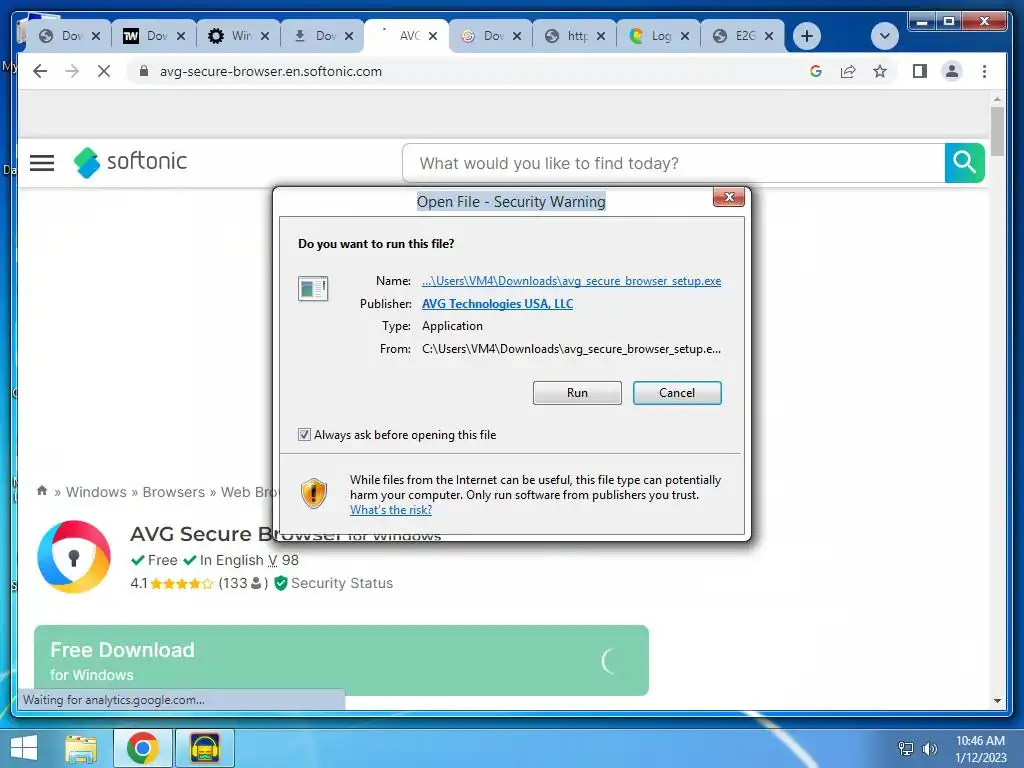Toggle the Chrome side panel icon
1024x768 pixels.
pos(920,71)
